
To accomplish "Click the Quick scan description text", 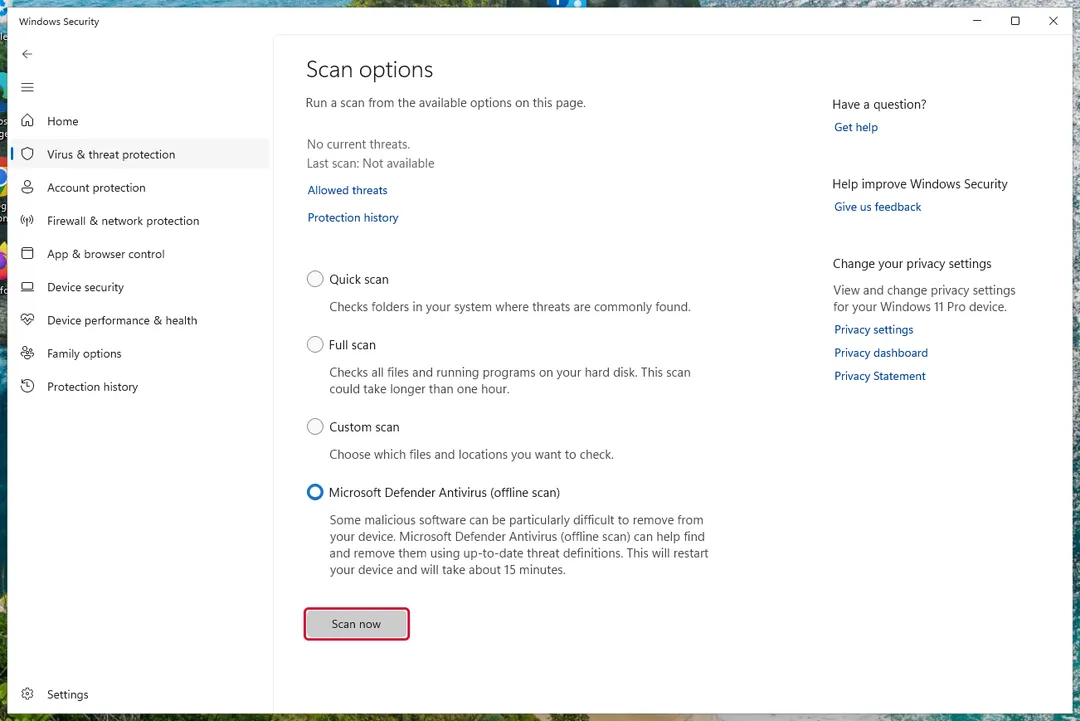I will pos(510,306).
